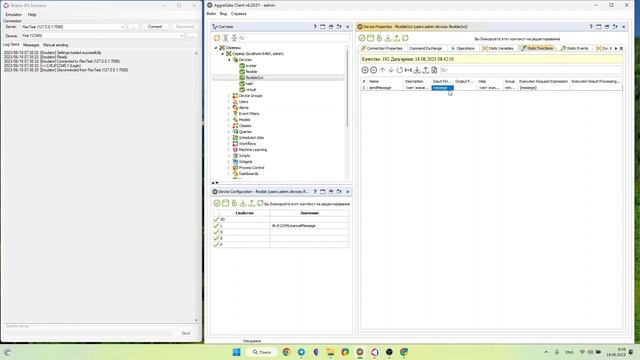Image resolution: width=640 pixels, height=360 pixels.
Task: Select the virtual device in tree
Action: (x=251, y=89)
